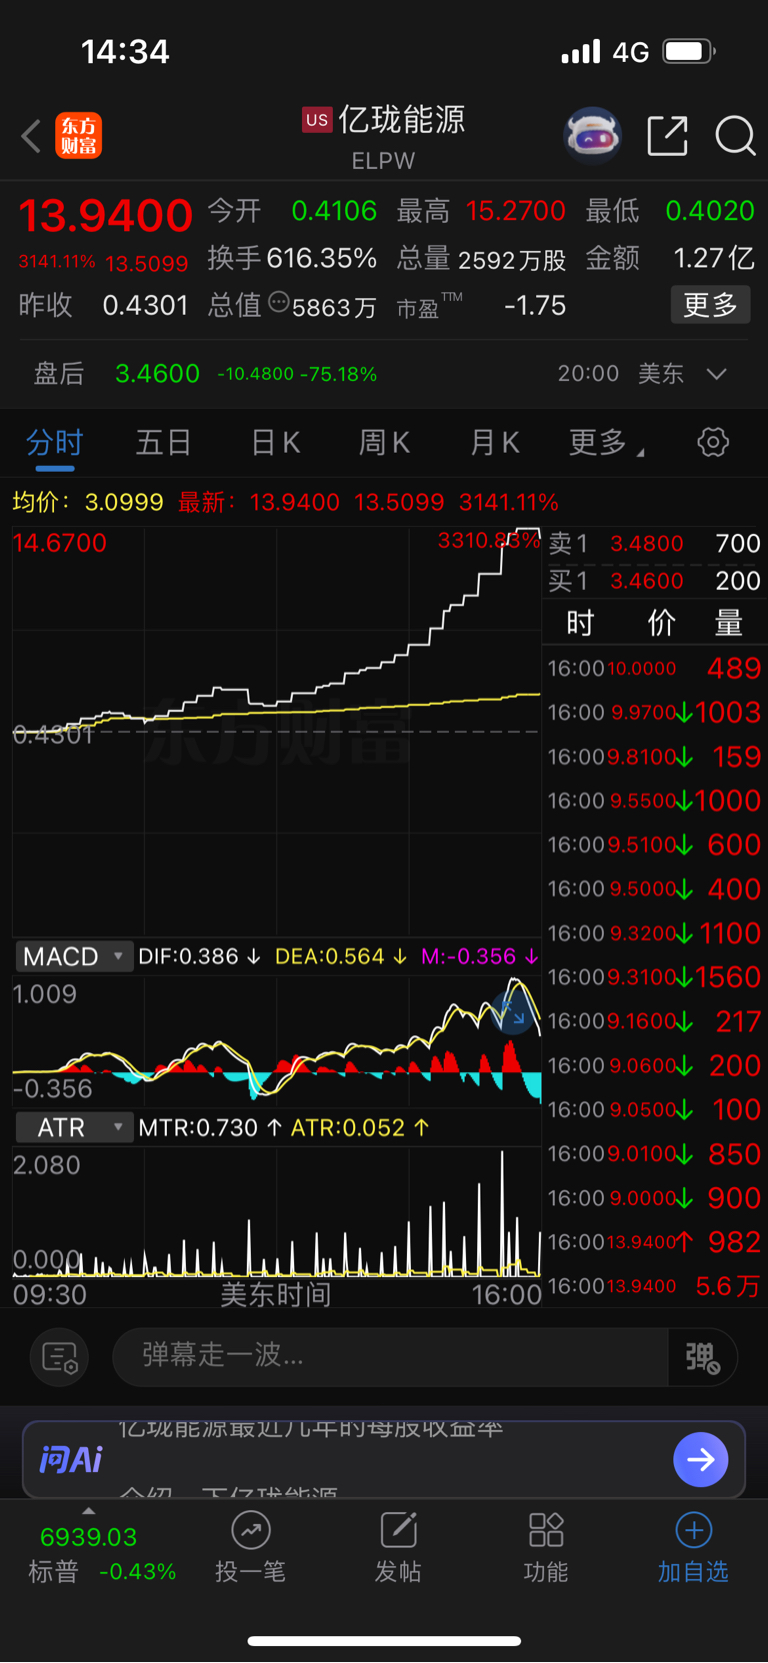Open chart settings gear icon
Viewport: 768px width, 1663px height.
(713, 442)
